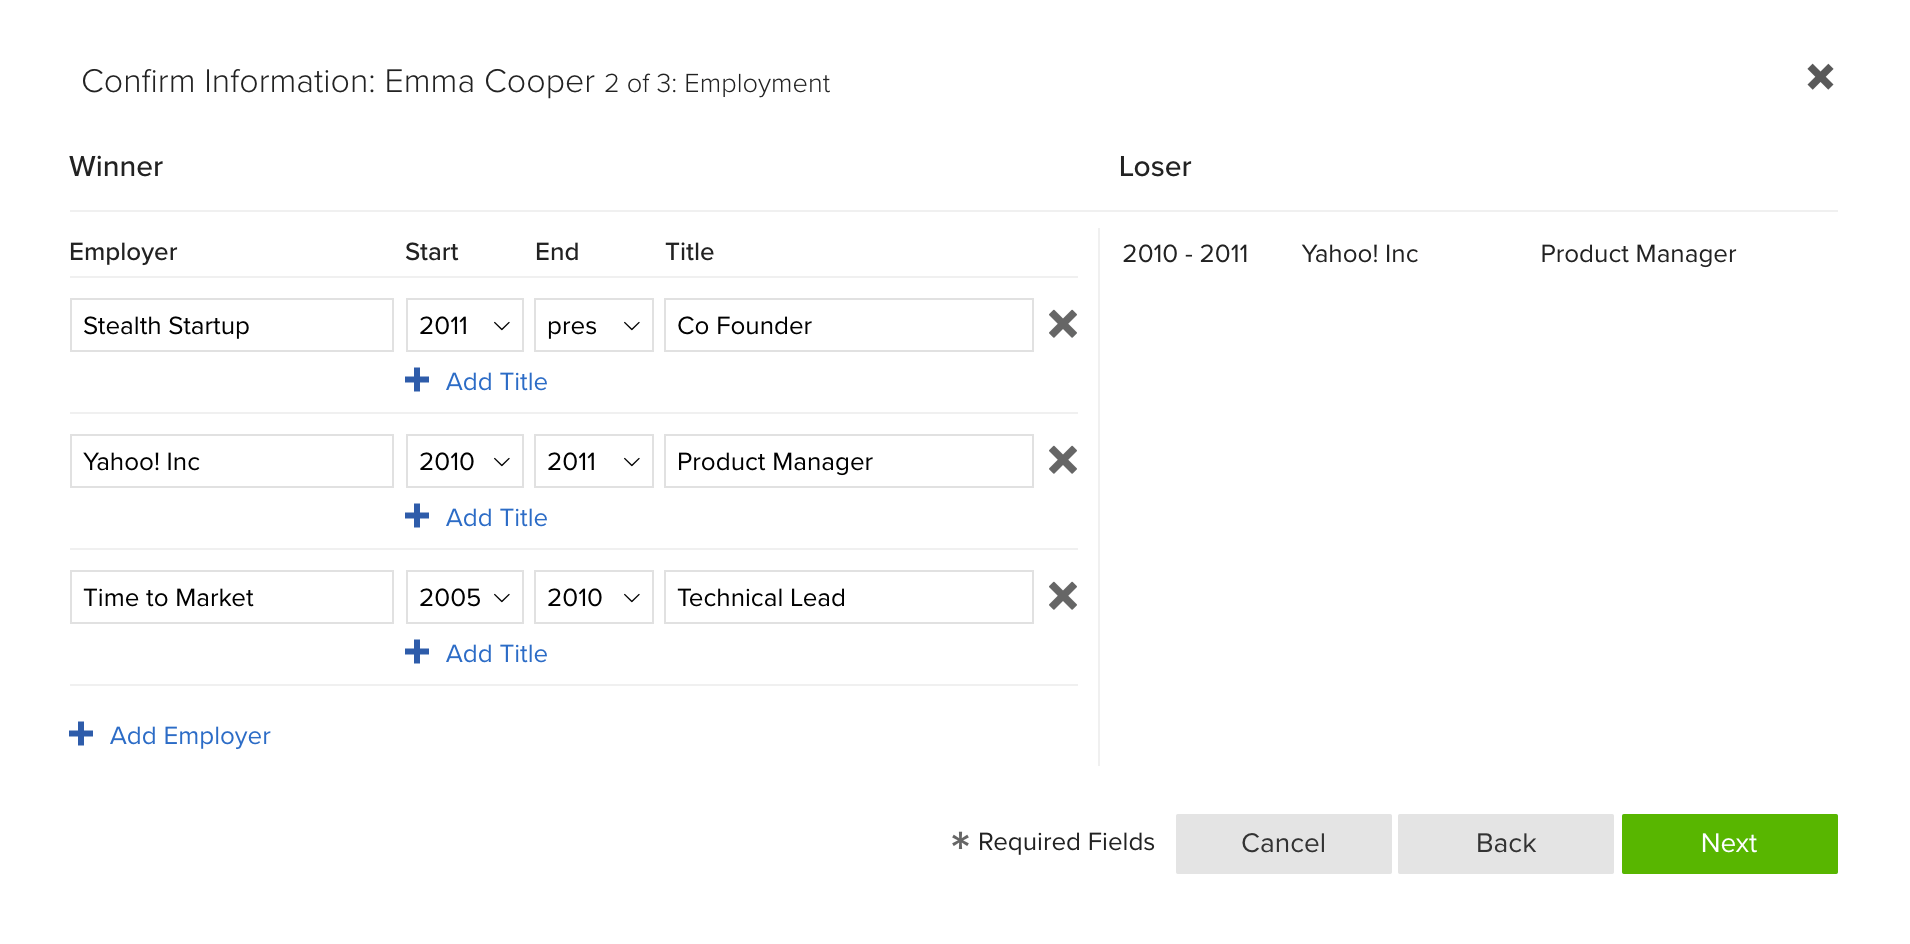Open Stealth Startup end 'pres' dropdown
Screen dimensions: 1910x944
tap(593, 325)
